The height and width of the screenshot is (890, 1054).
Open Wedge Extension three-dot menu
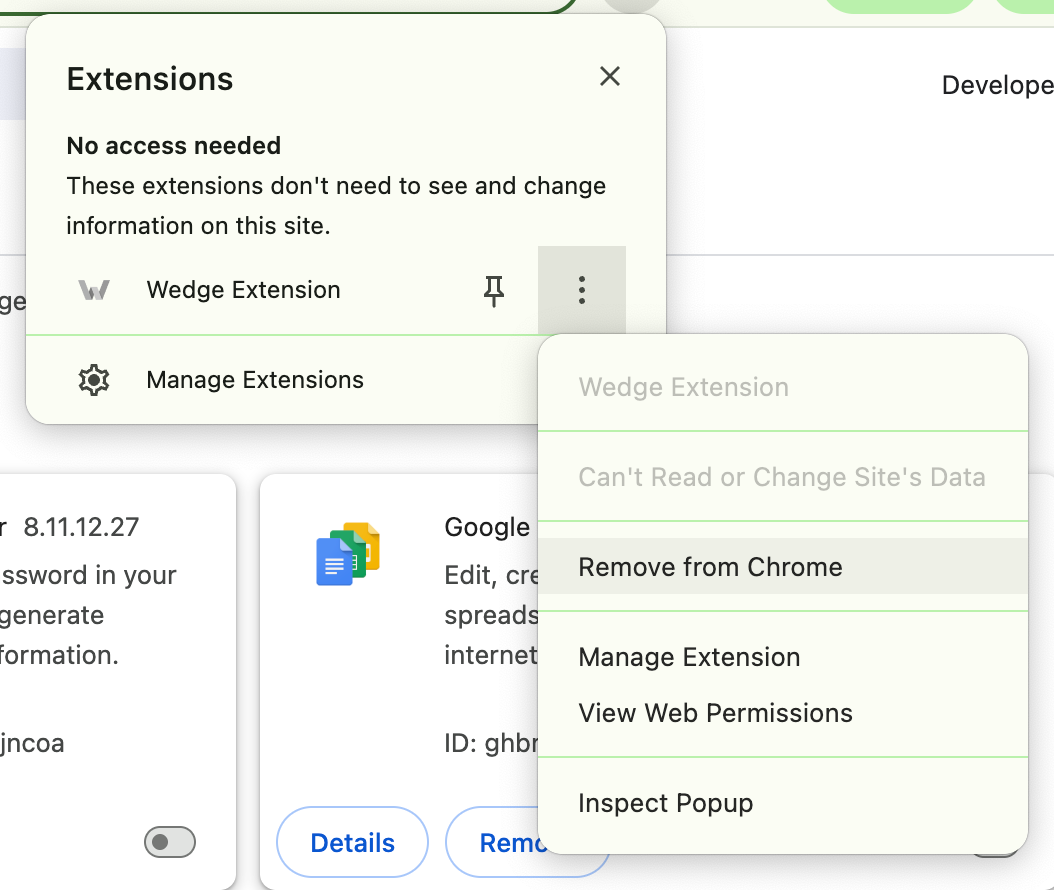[x=582, y=290]
